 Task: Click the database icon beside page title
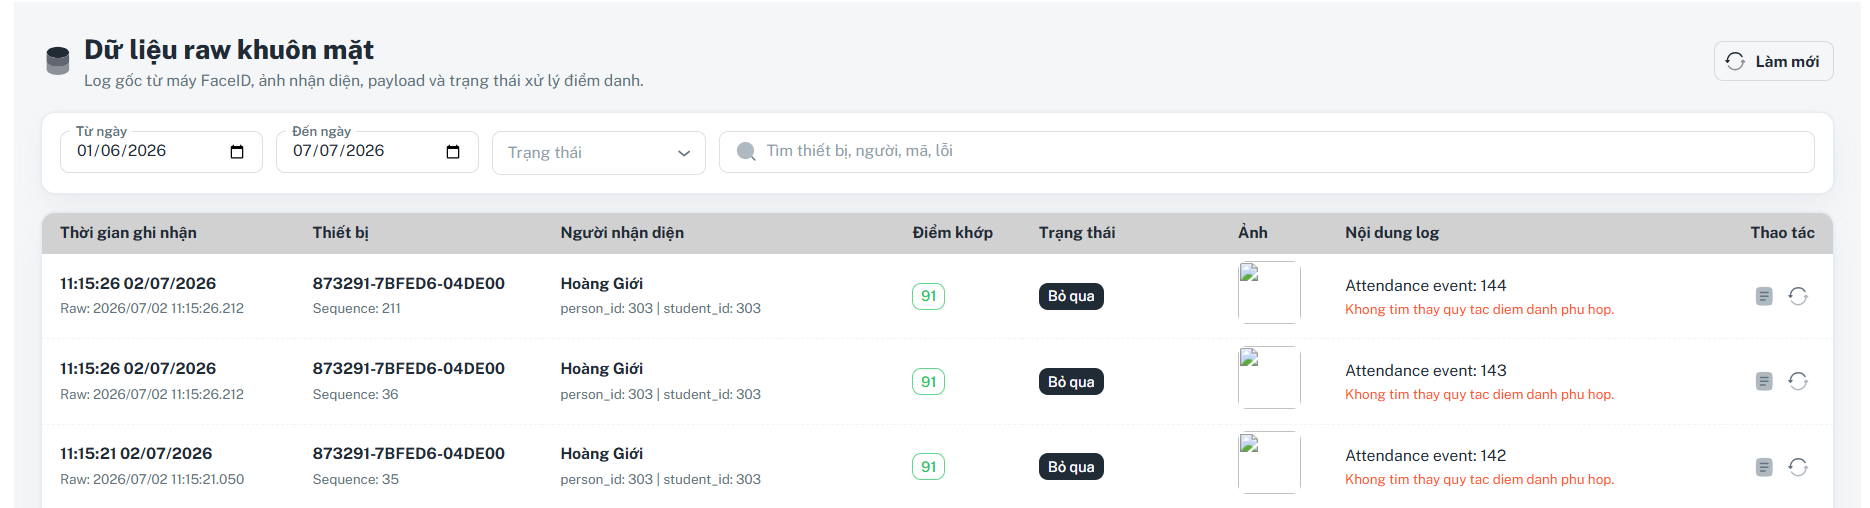coord(58,61)
